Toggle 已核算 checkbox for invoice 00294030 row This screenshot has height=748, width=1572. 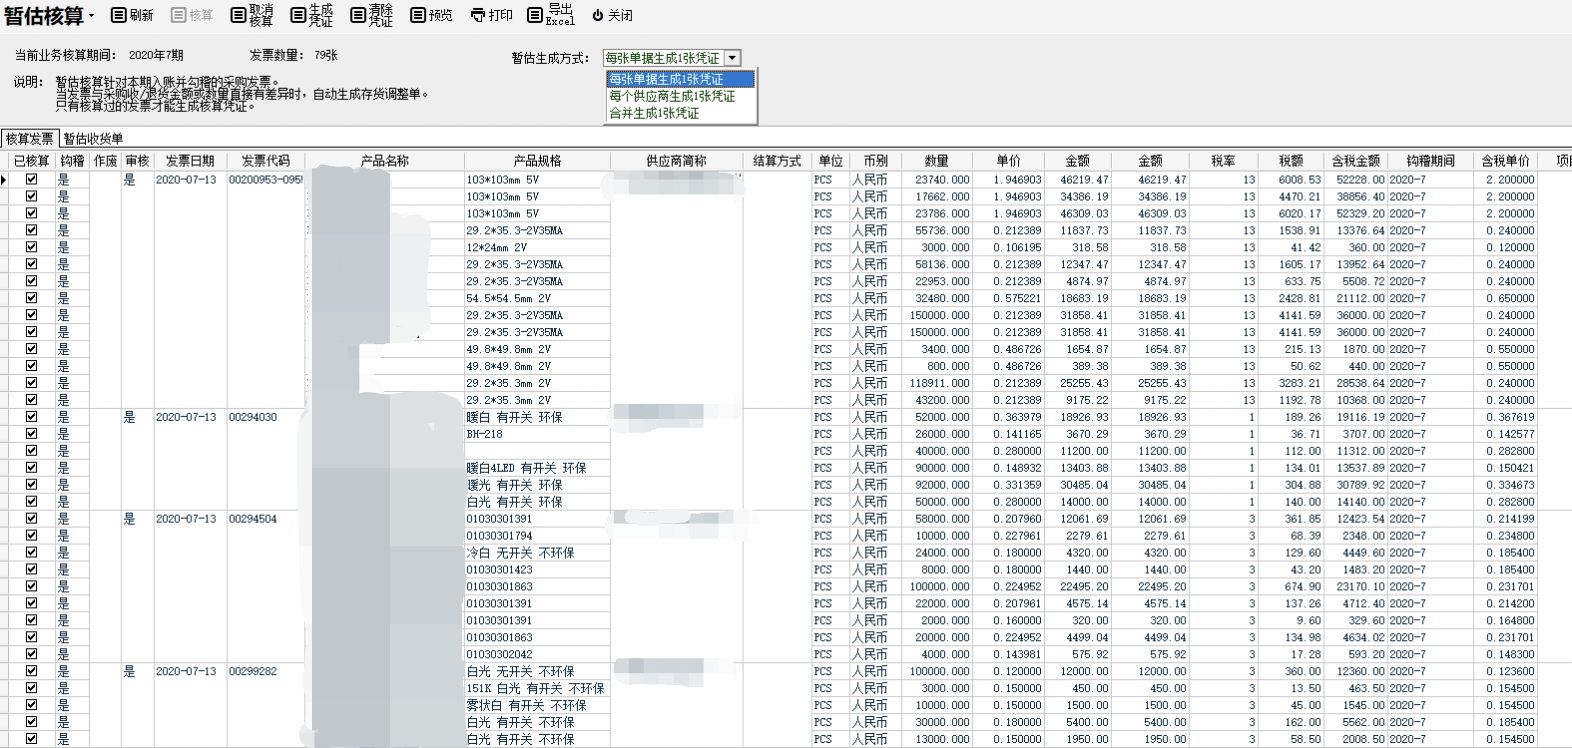pyautogui.click(x=31, y=417)
